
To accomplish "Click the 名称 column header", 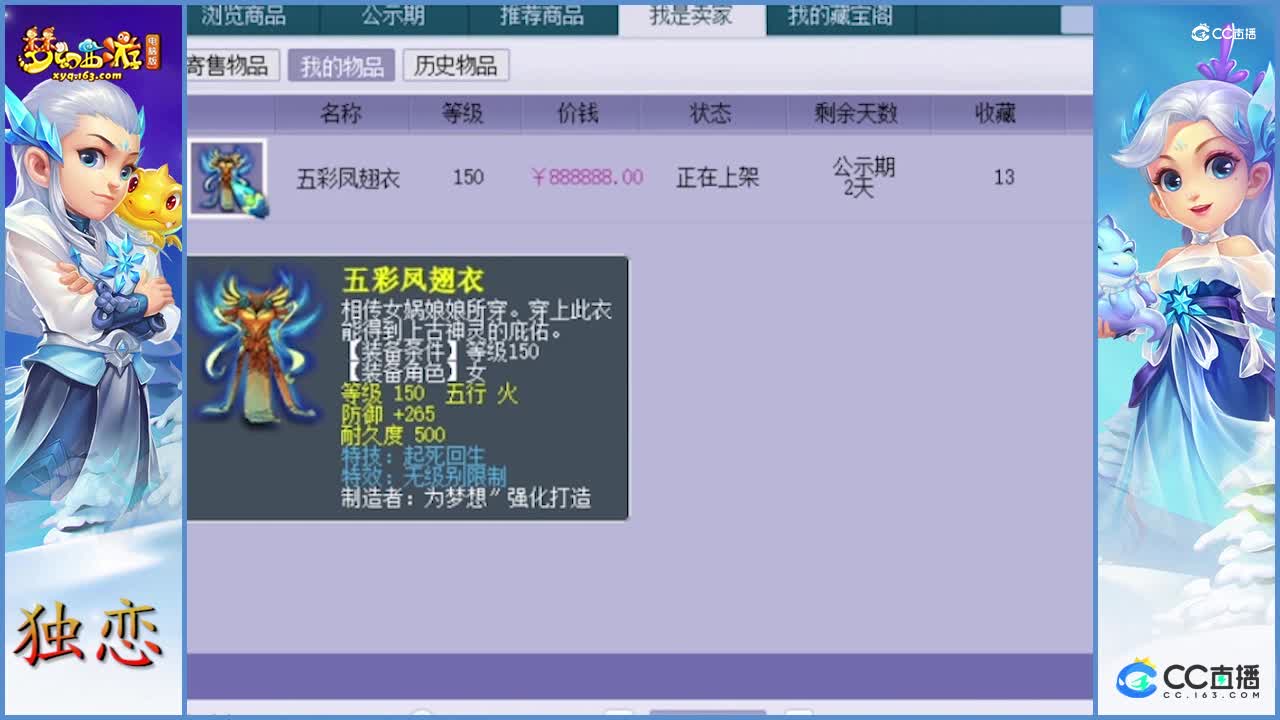I will point(341,114).
